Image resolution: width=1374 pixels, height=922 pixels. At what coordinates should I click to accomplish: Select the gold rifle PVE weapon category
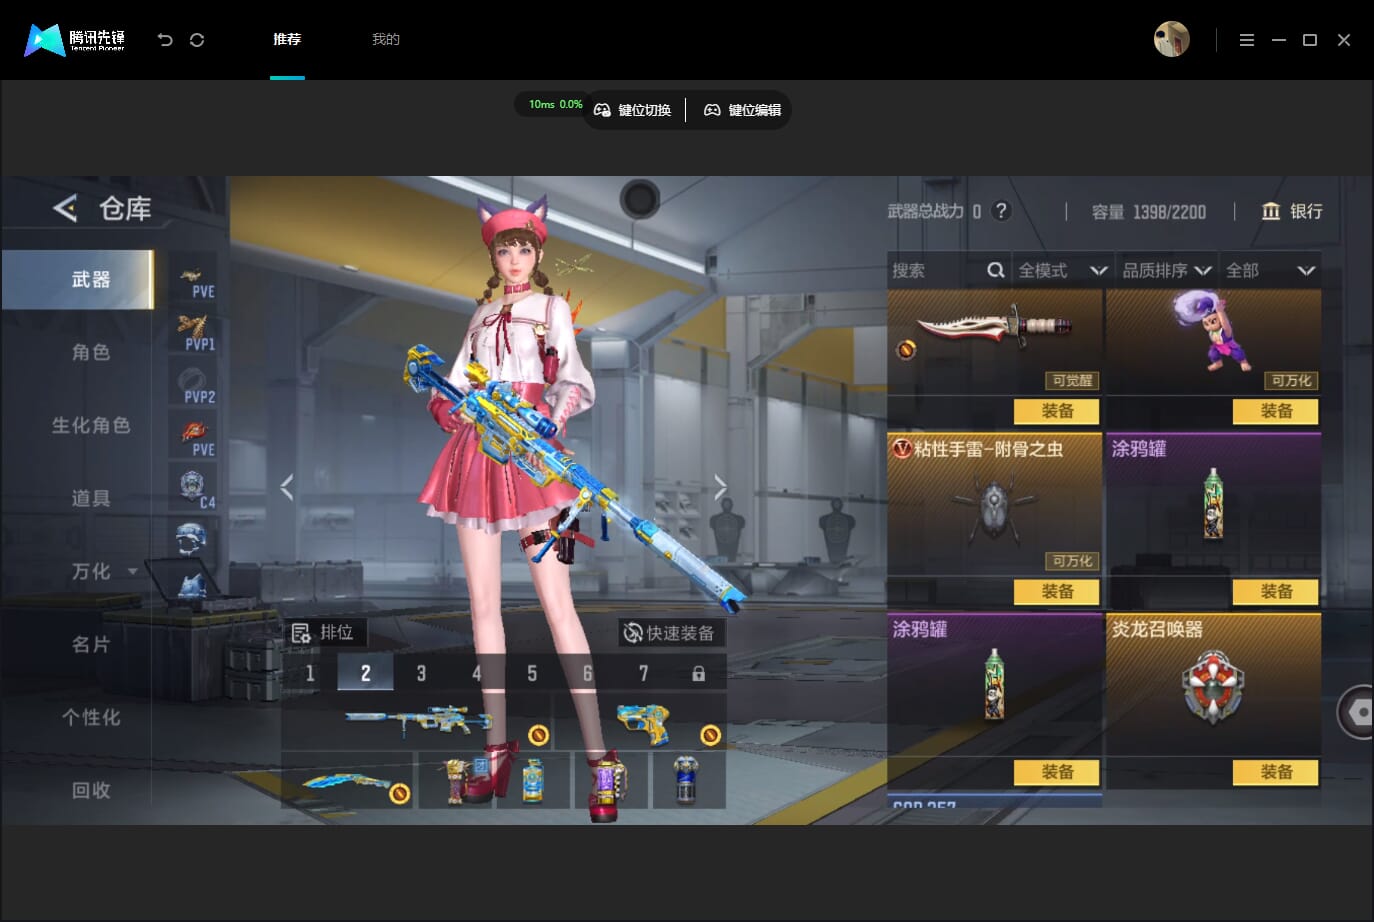pos(193,279)
